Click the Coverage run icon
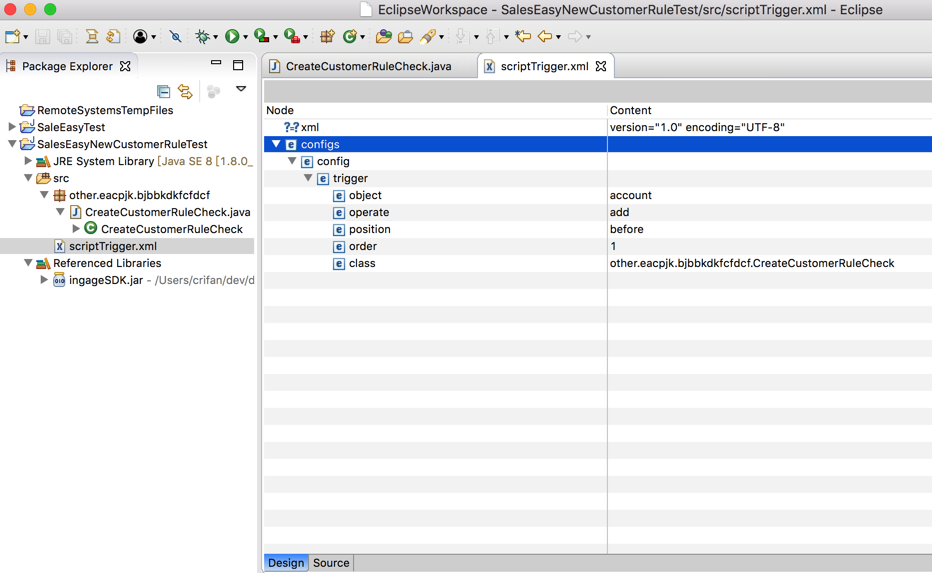Image resolution: width=932 pixels, height=573 pixels. (x=261, y=37)
